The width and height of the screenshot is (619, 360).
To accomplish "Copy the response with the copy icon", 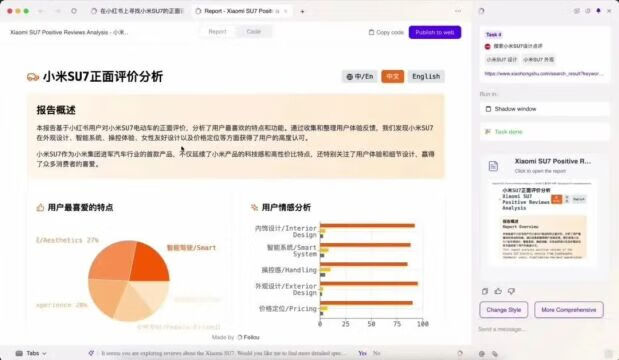I will point(485,291).
